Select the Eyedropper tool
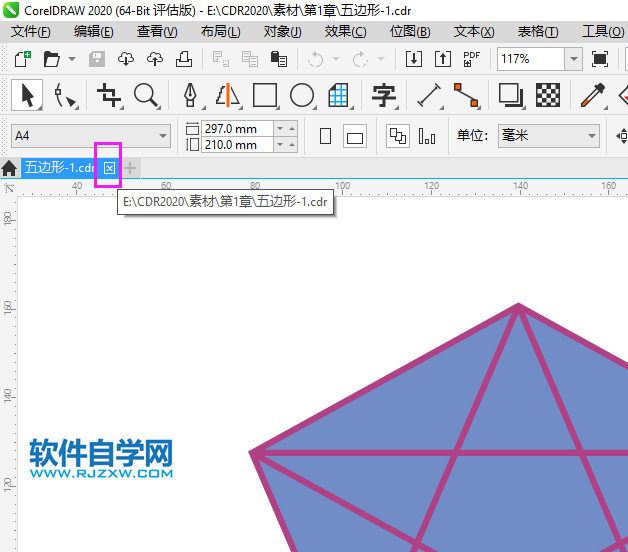 click(593, 95)
